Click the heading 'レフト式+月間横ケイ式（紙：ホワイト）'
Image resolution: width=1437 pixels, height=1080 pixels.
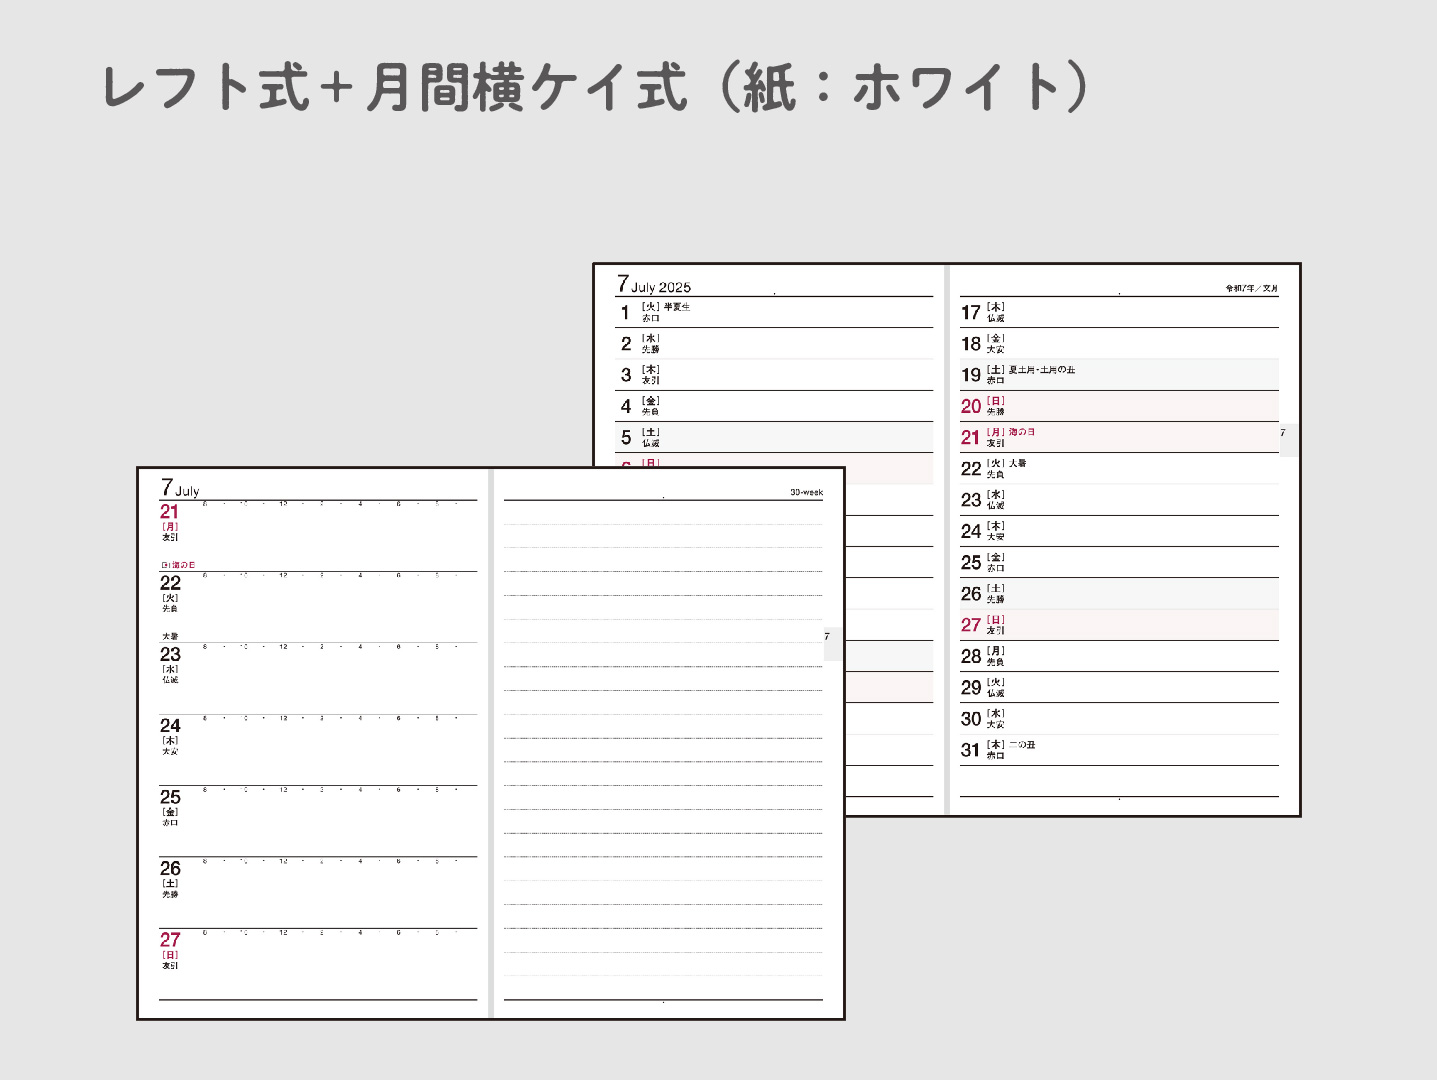pos(596,87)
